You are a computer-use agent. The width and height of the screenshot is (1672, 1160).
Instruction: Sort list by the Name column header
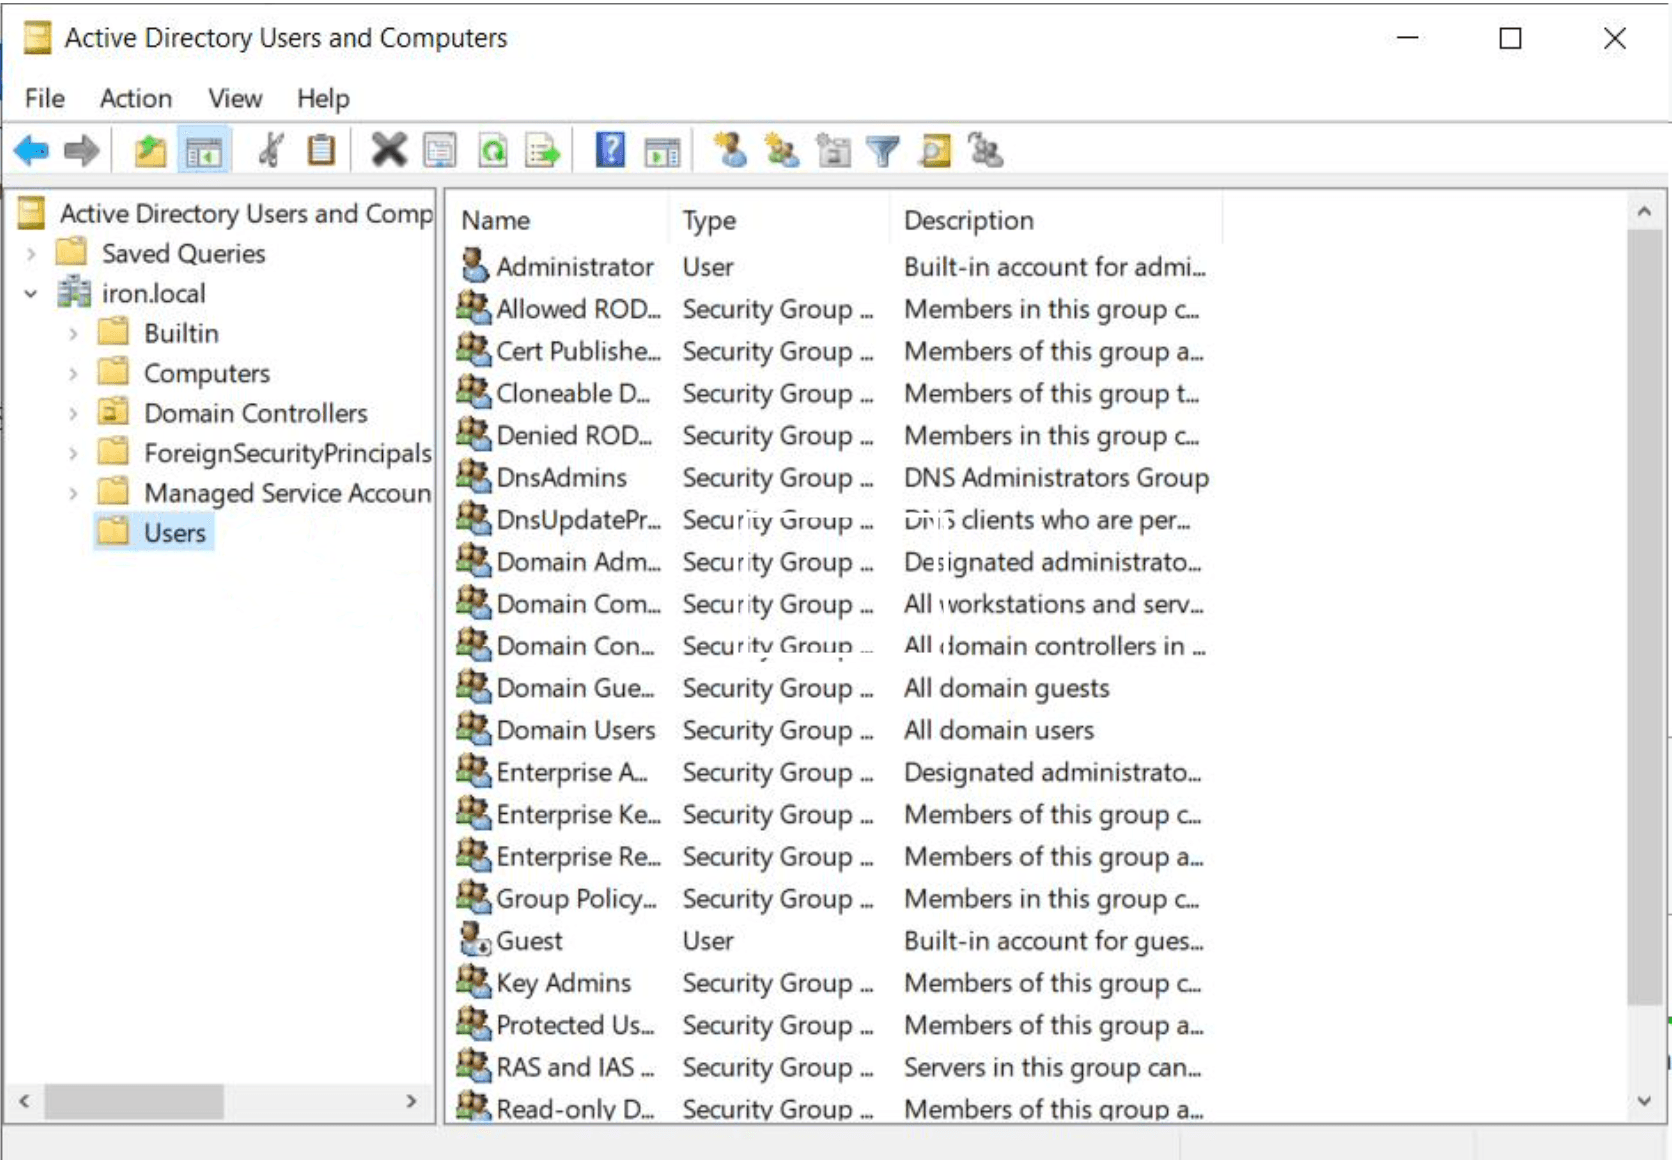point(496,220)
